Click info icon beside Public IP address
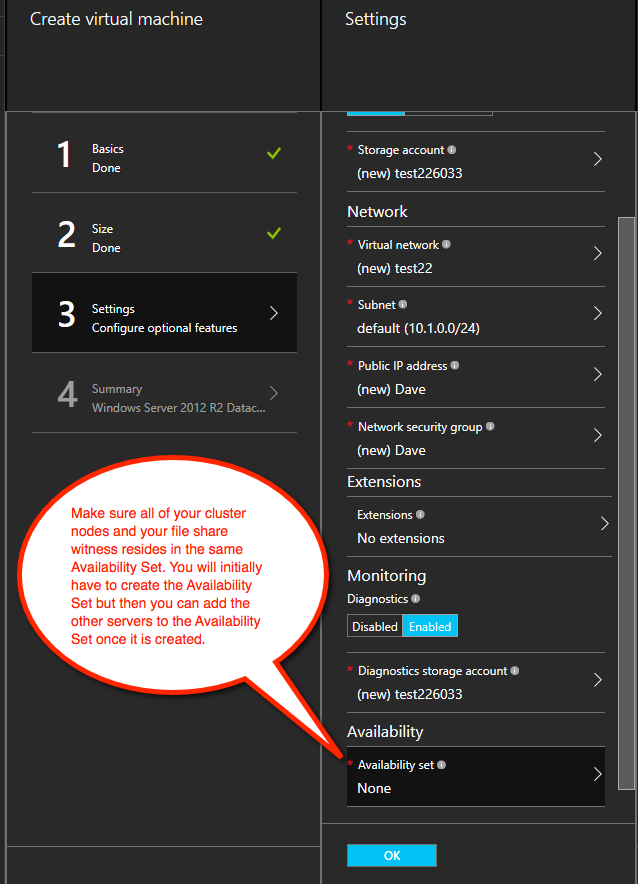 coord(454,366)
